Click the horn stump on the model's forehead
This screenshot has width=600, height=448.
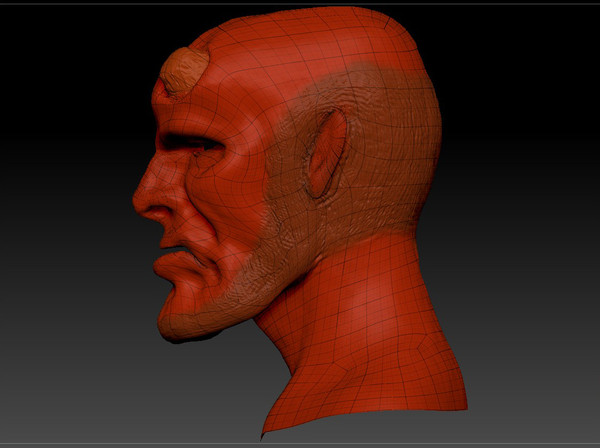point(184,71)
